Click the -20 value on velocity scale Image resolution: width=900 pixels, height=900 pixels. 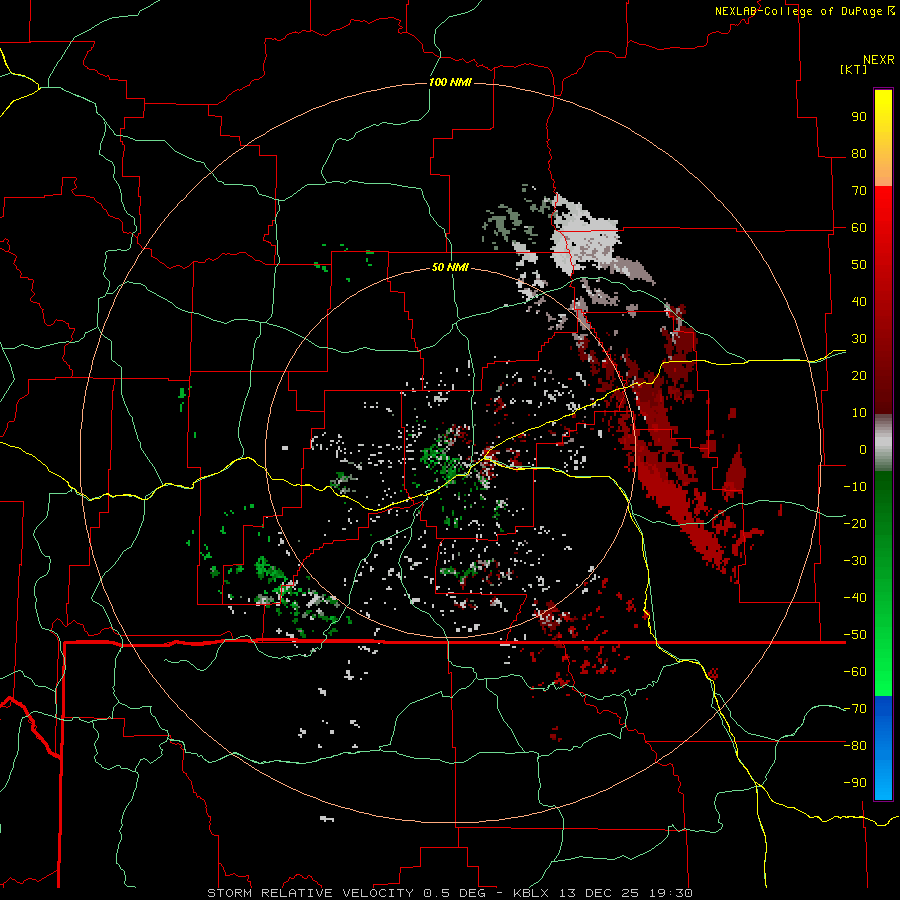point(855,523)
